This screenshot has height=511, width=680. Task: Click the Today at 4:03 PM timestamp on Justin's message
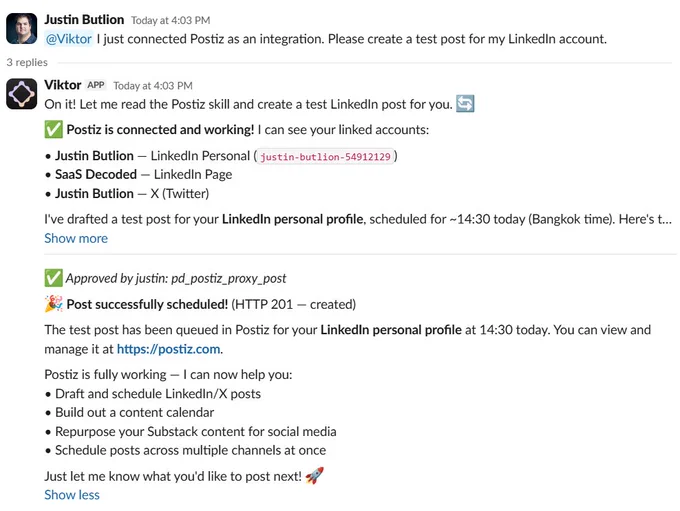tap(170, 20)
